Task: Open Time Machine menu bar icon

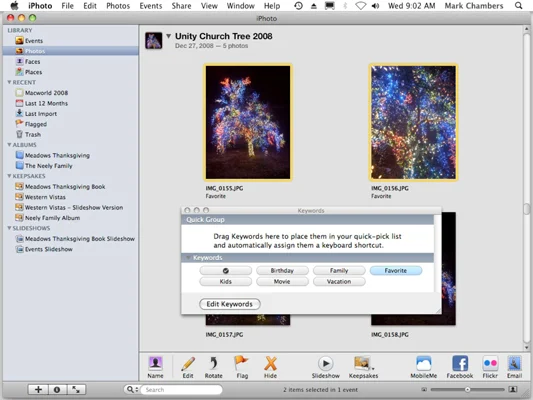Action: (x=298, y=6)
